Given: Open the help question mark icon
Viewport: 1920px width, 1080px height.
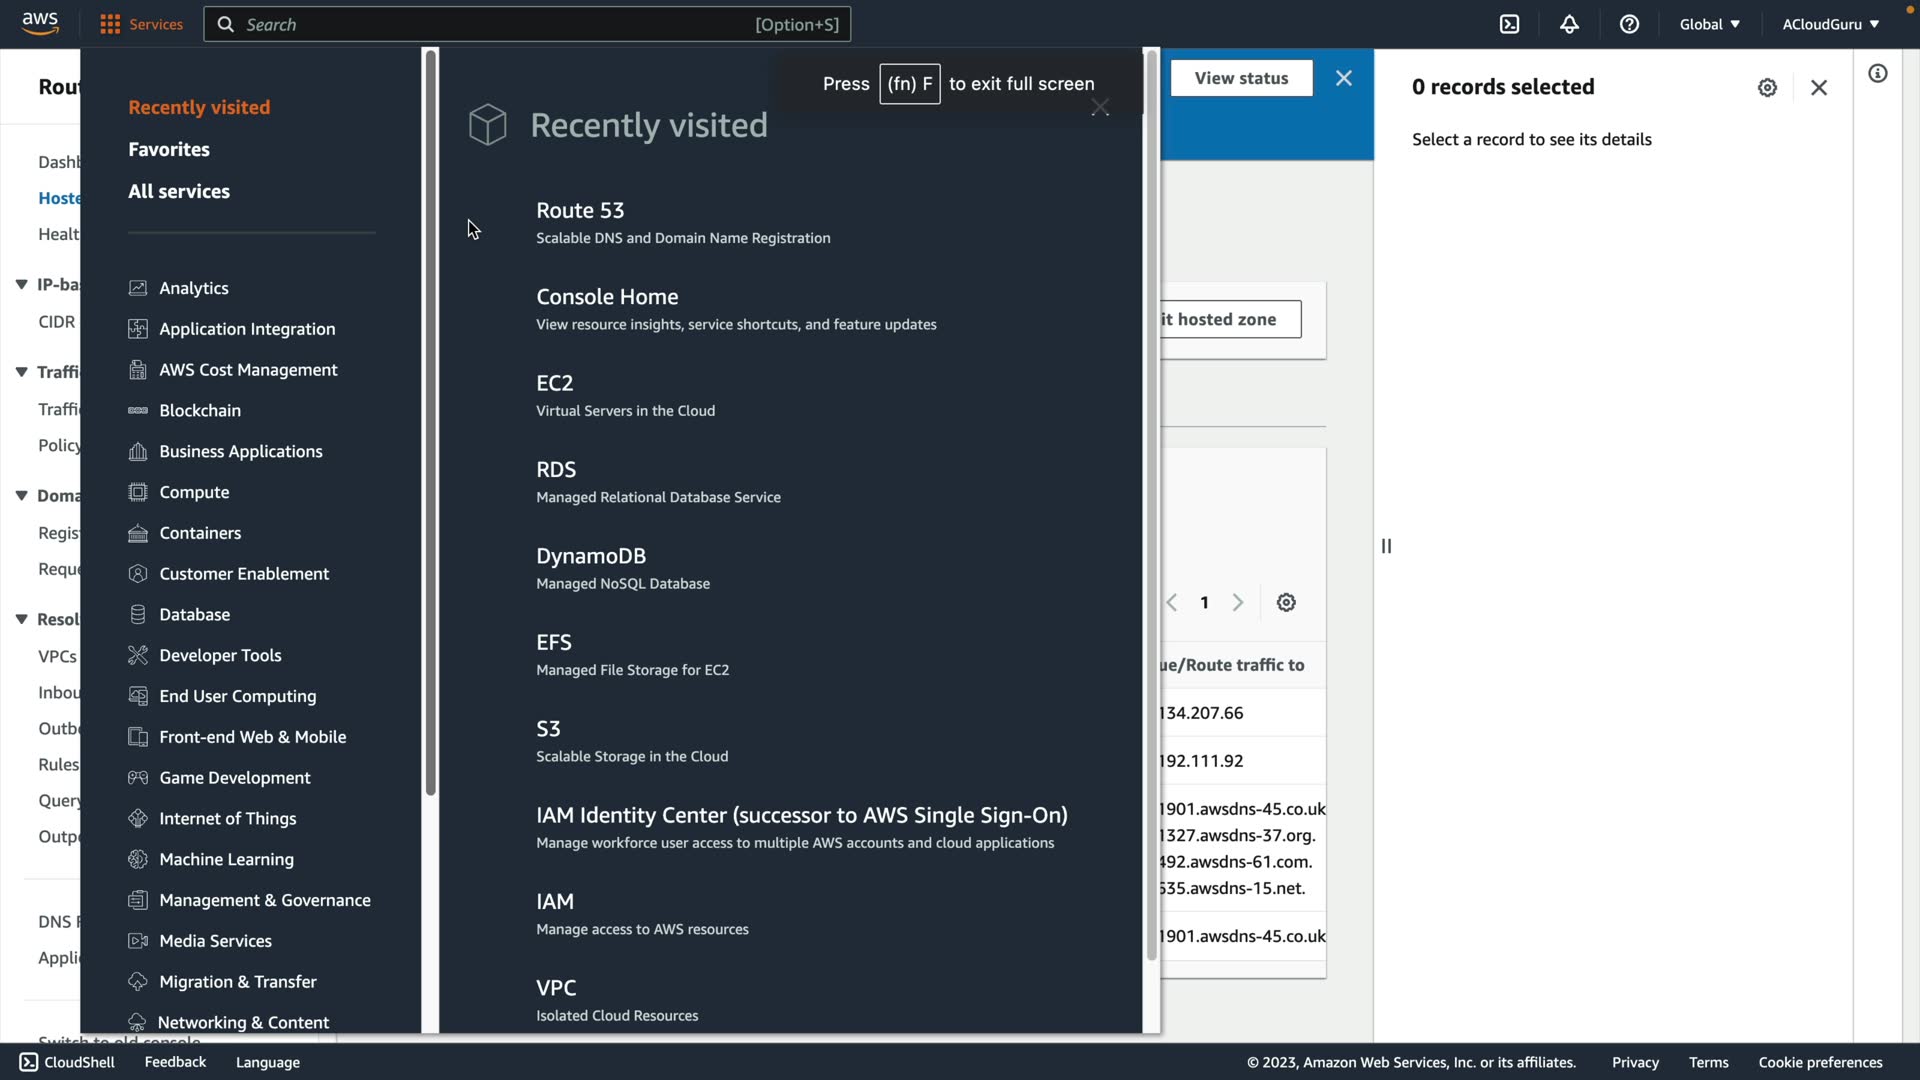Looking at the screenshot, I should tap(1629, 24).
